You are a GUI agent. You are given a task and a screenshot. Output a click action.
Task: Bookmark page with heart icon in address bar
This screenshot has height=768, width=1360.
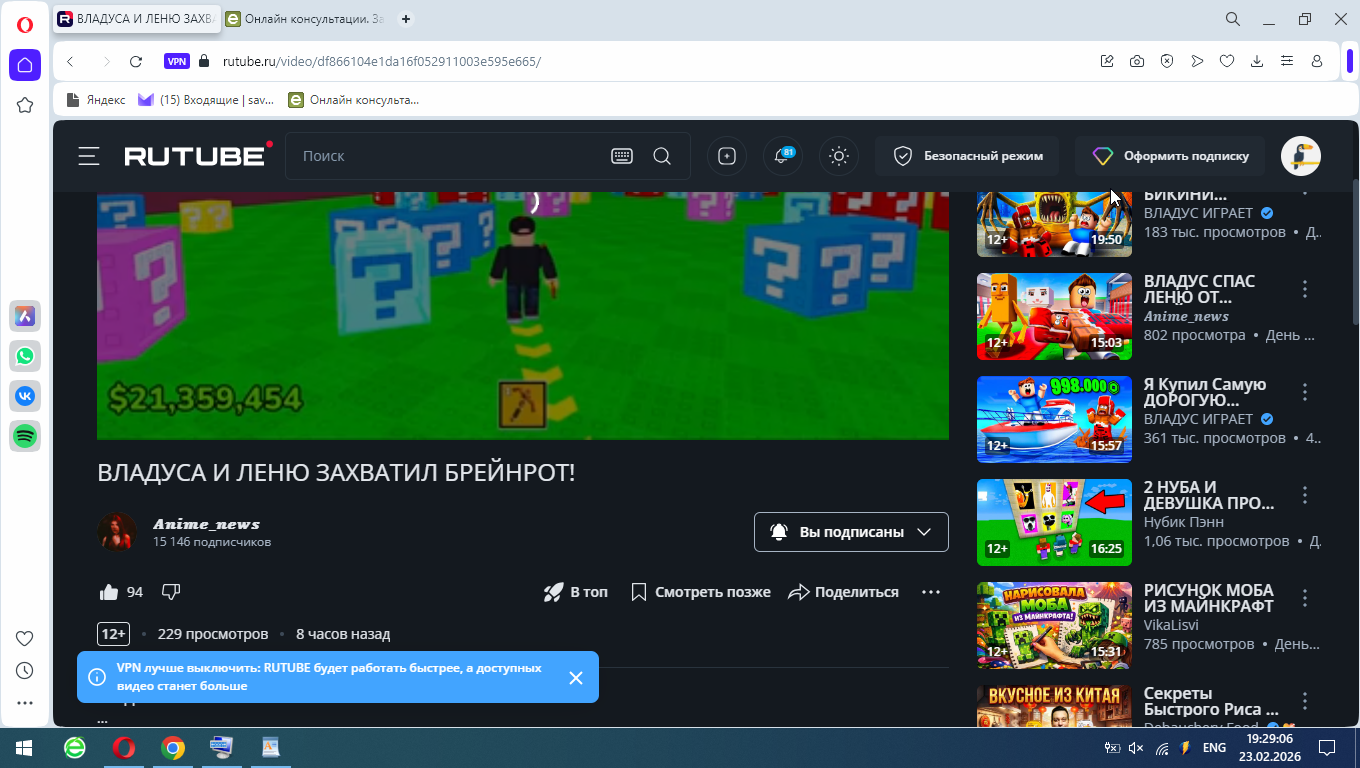pyautogui.click(x=1227, y=61)
